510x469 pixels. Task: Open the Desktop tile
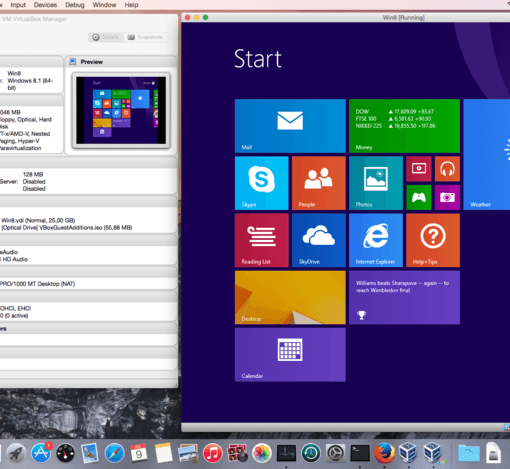point(290,297)
